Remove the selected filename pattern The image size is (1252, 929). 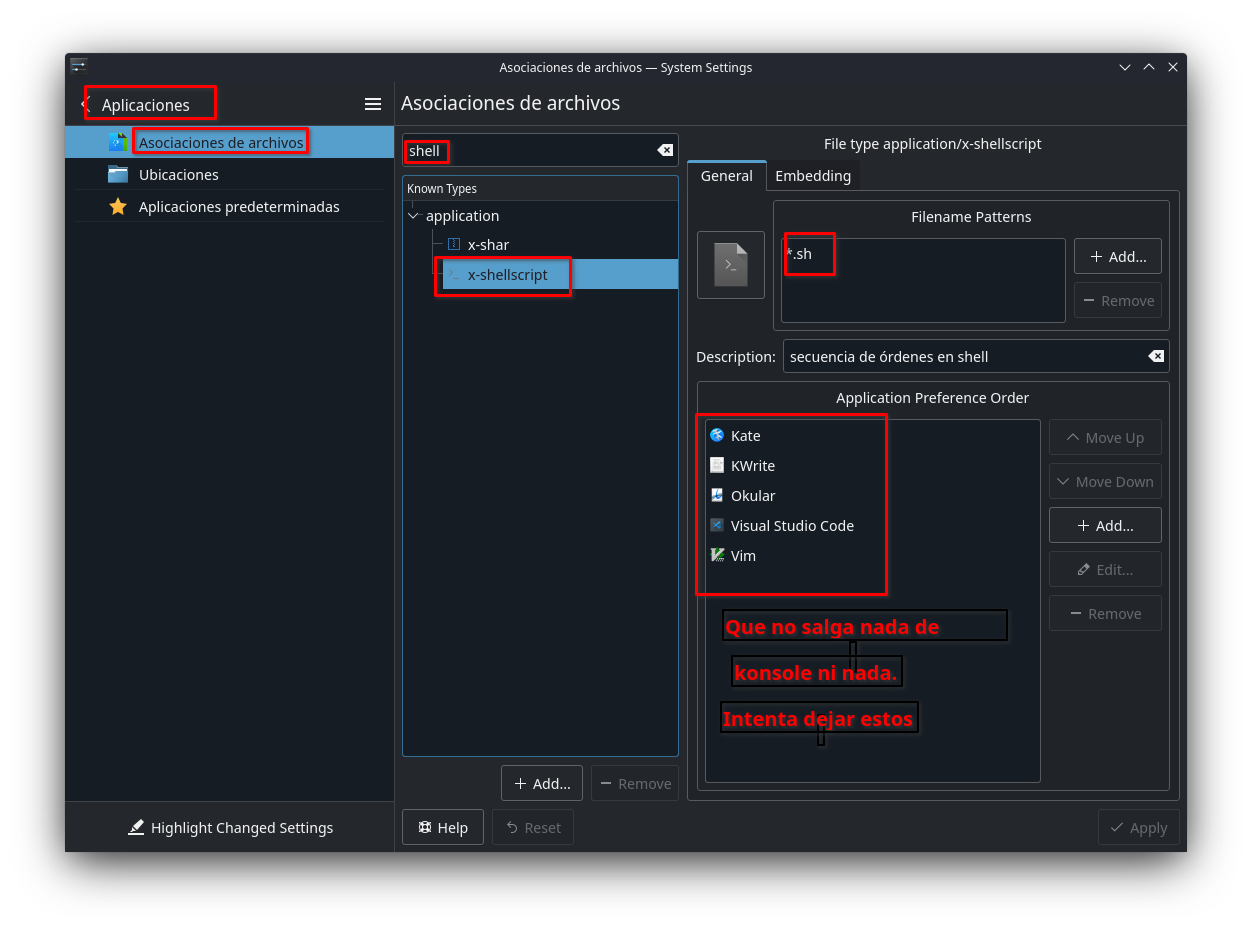[1118, 300]
